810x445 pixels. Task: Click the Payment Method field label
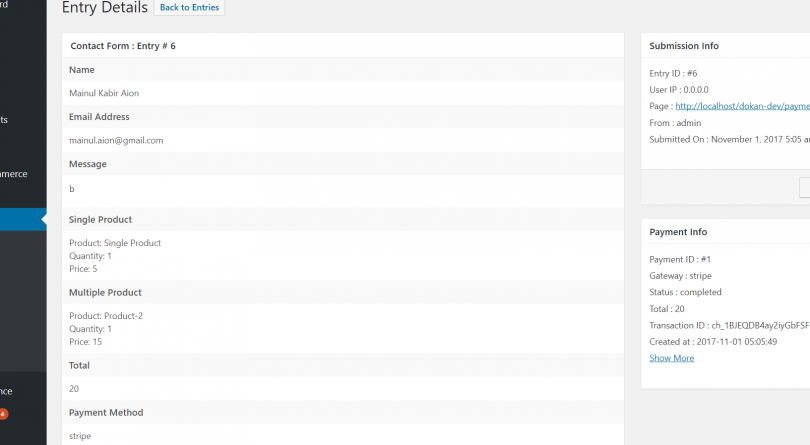click(x=106, y=412)
